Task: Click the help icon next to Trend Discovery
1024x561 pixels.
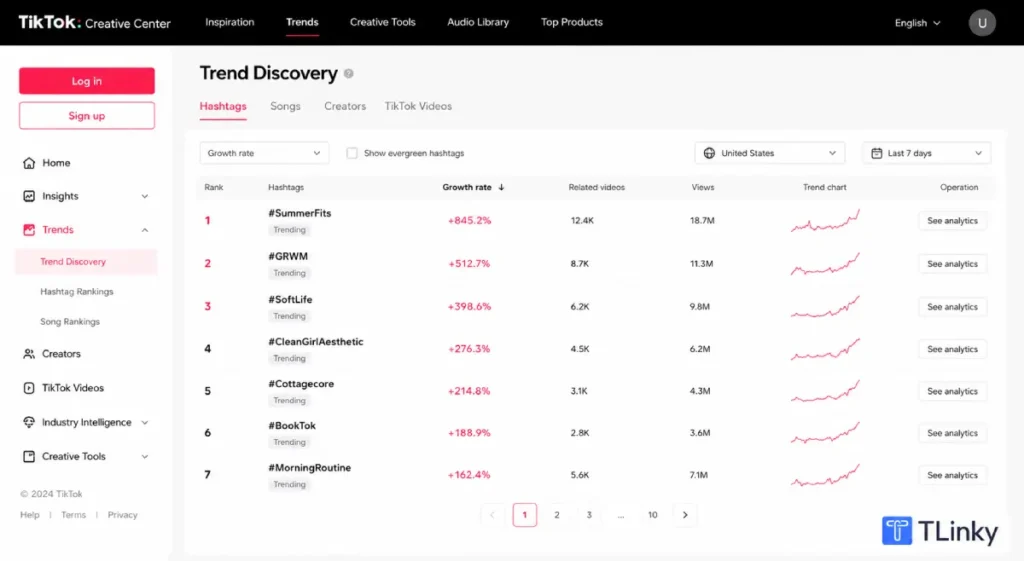Action: point(349,74)
